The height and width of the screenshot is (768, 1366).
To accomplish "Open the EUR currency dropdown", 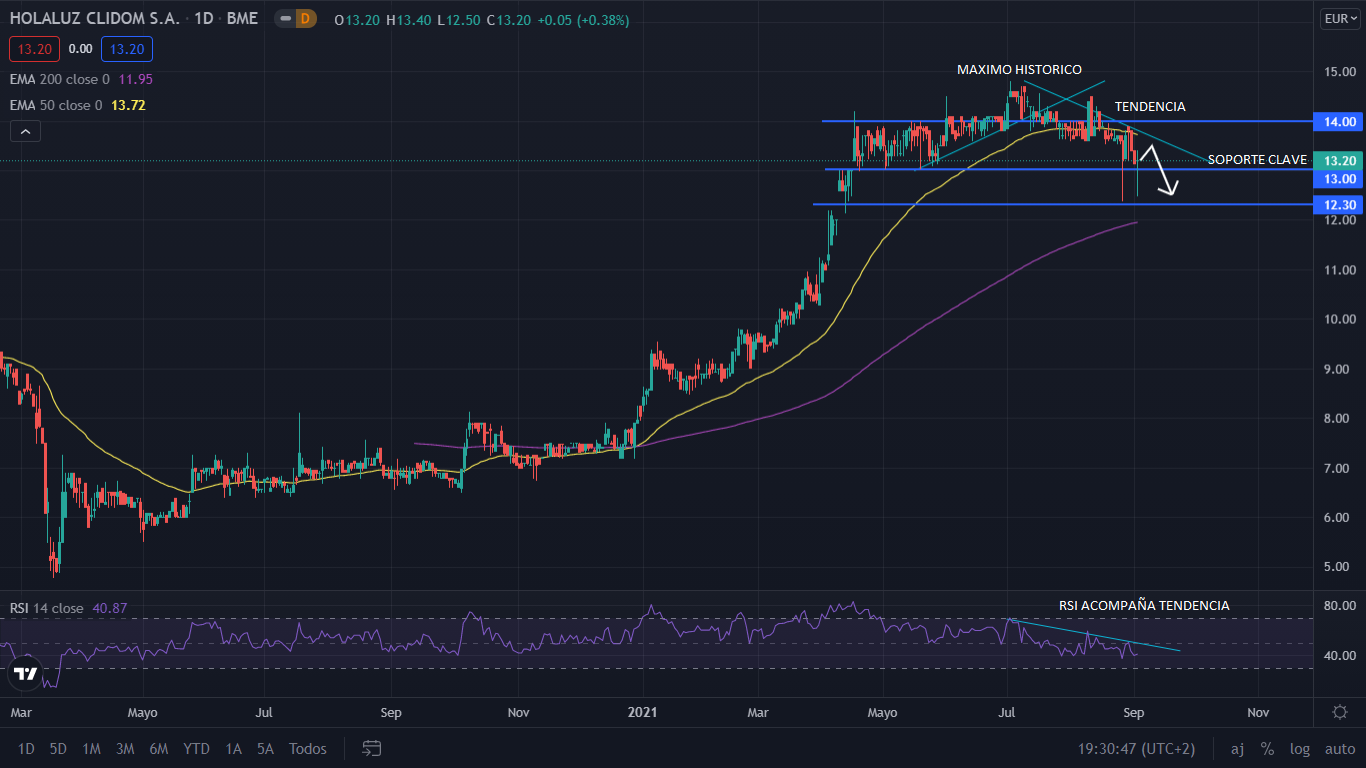I will (x=1339, y=19).
